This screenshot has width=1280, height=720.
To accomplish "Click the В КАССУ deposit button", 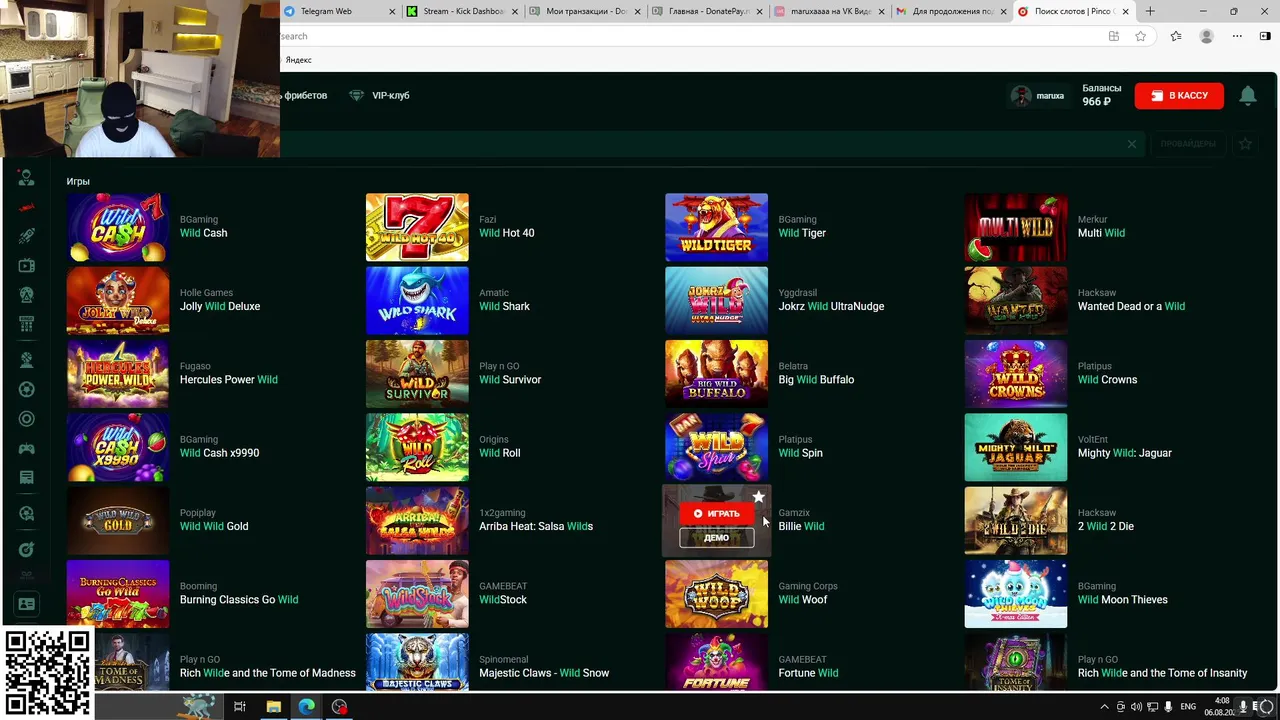I will click(1179, 96).
